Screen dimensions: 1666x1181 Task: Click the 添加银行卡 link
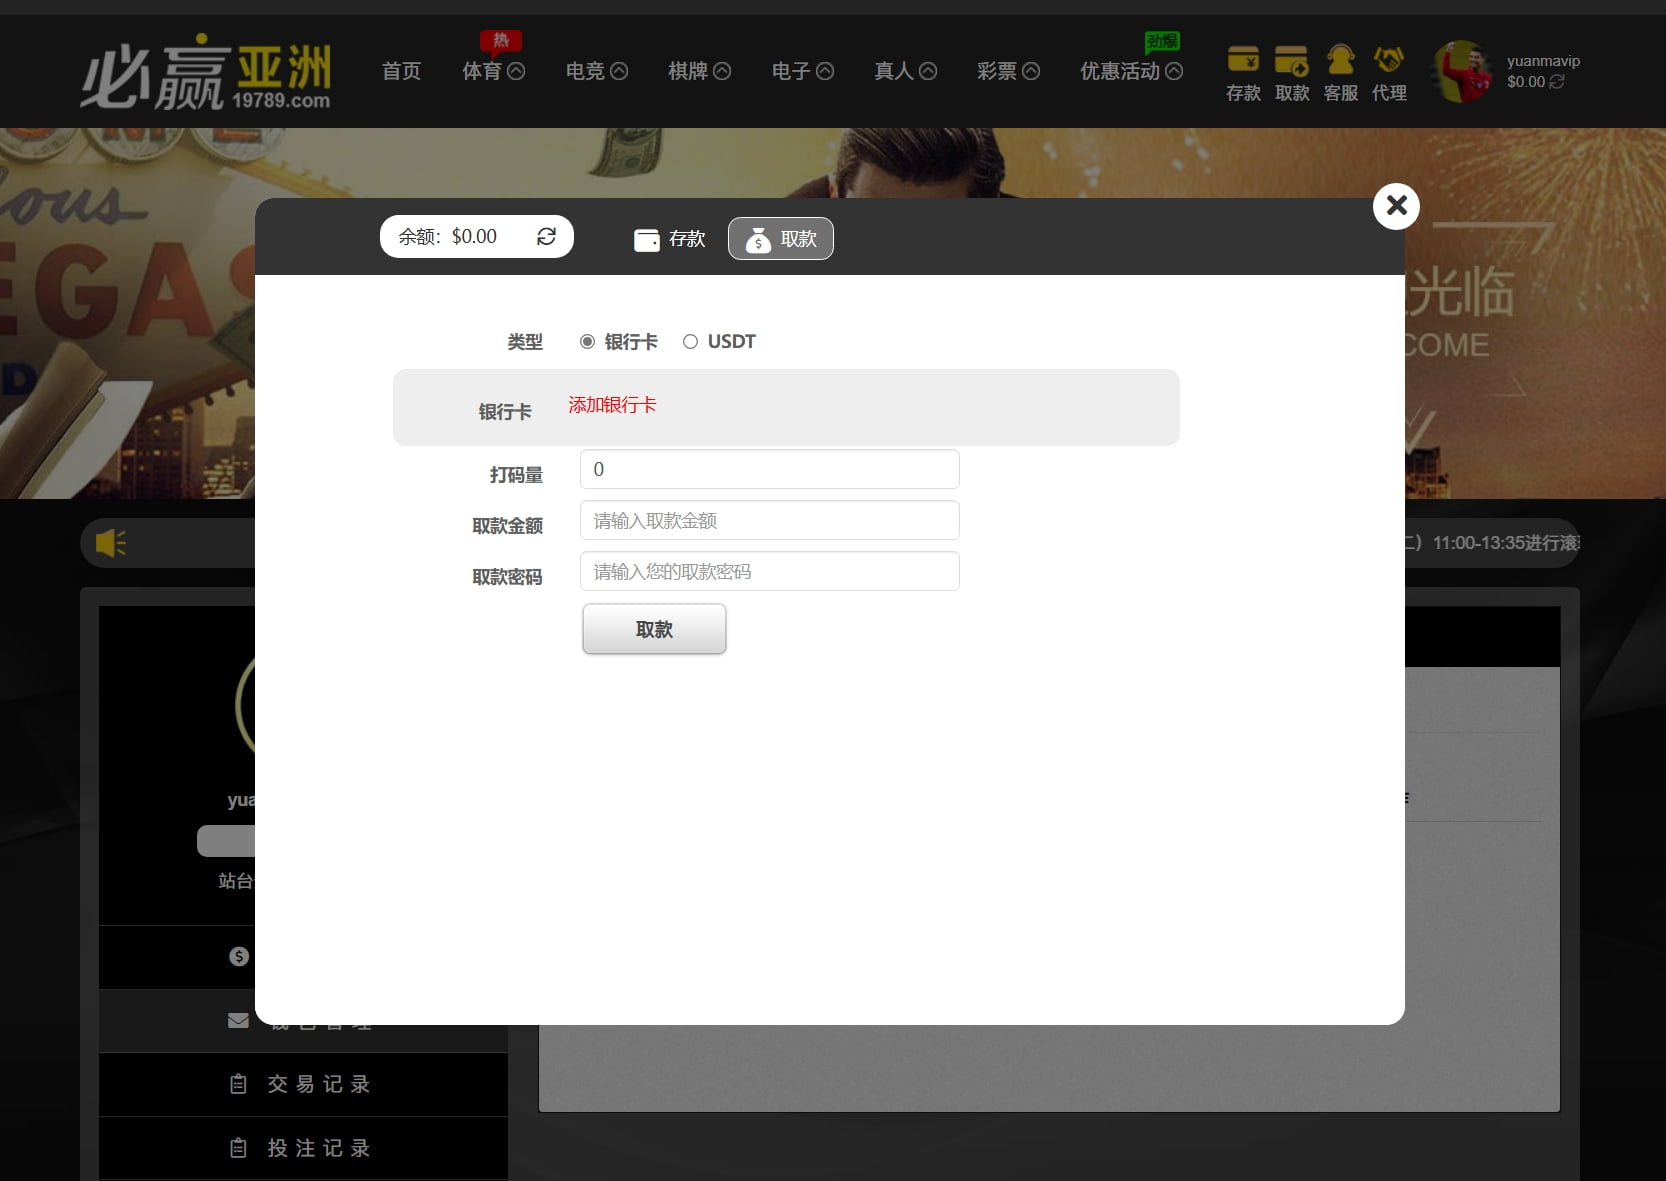612,405
